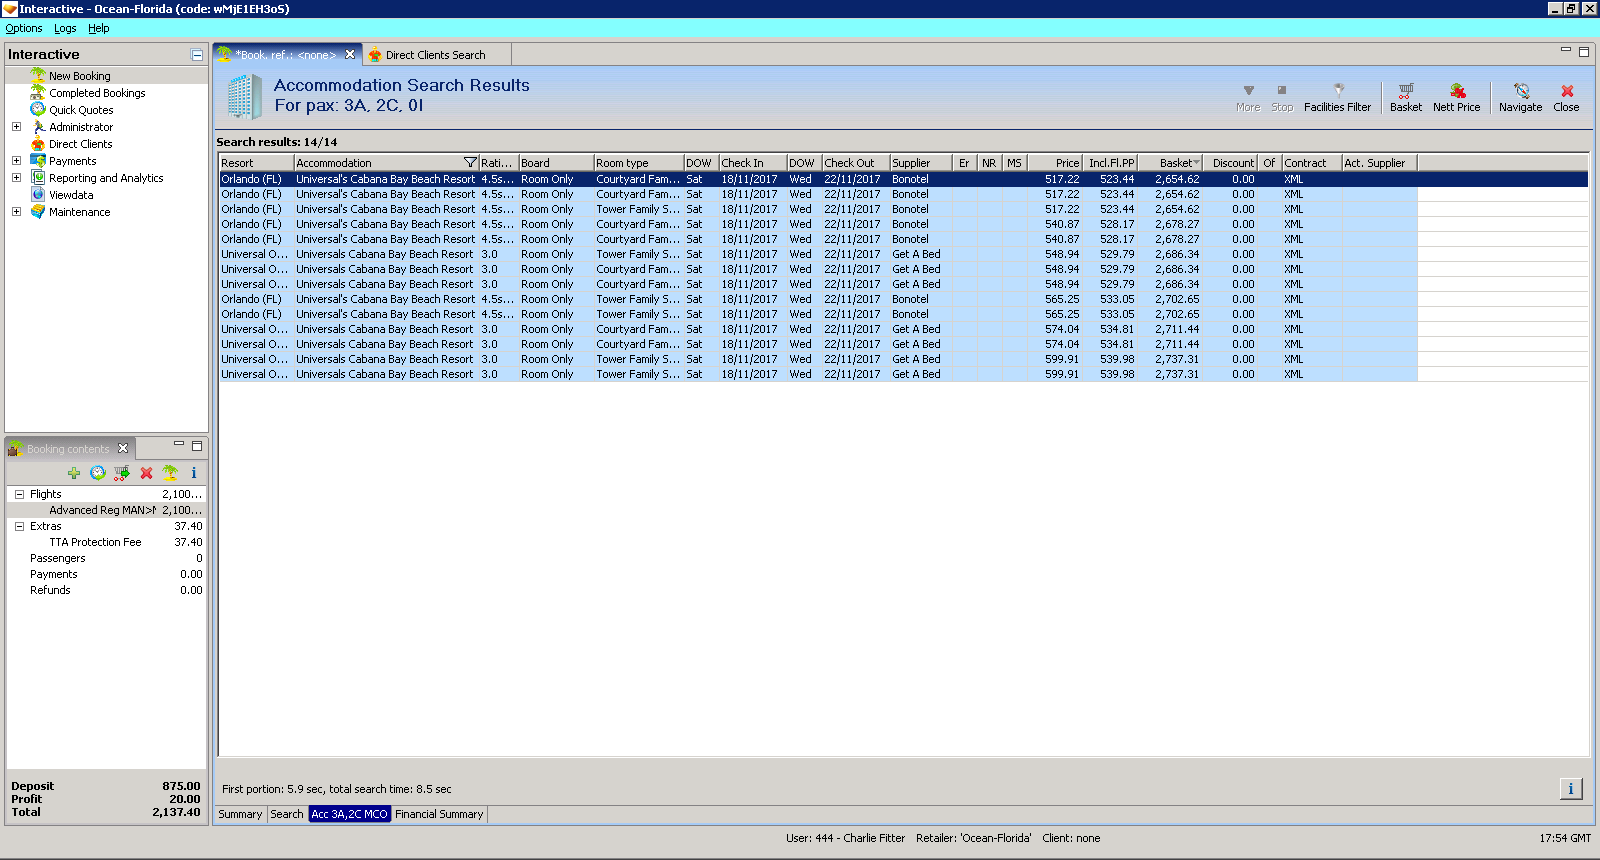The height and width of the screenshot is (860, 1600).
Task: Select the Quick Quotes clock icon
Action: [38, 109]
